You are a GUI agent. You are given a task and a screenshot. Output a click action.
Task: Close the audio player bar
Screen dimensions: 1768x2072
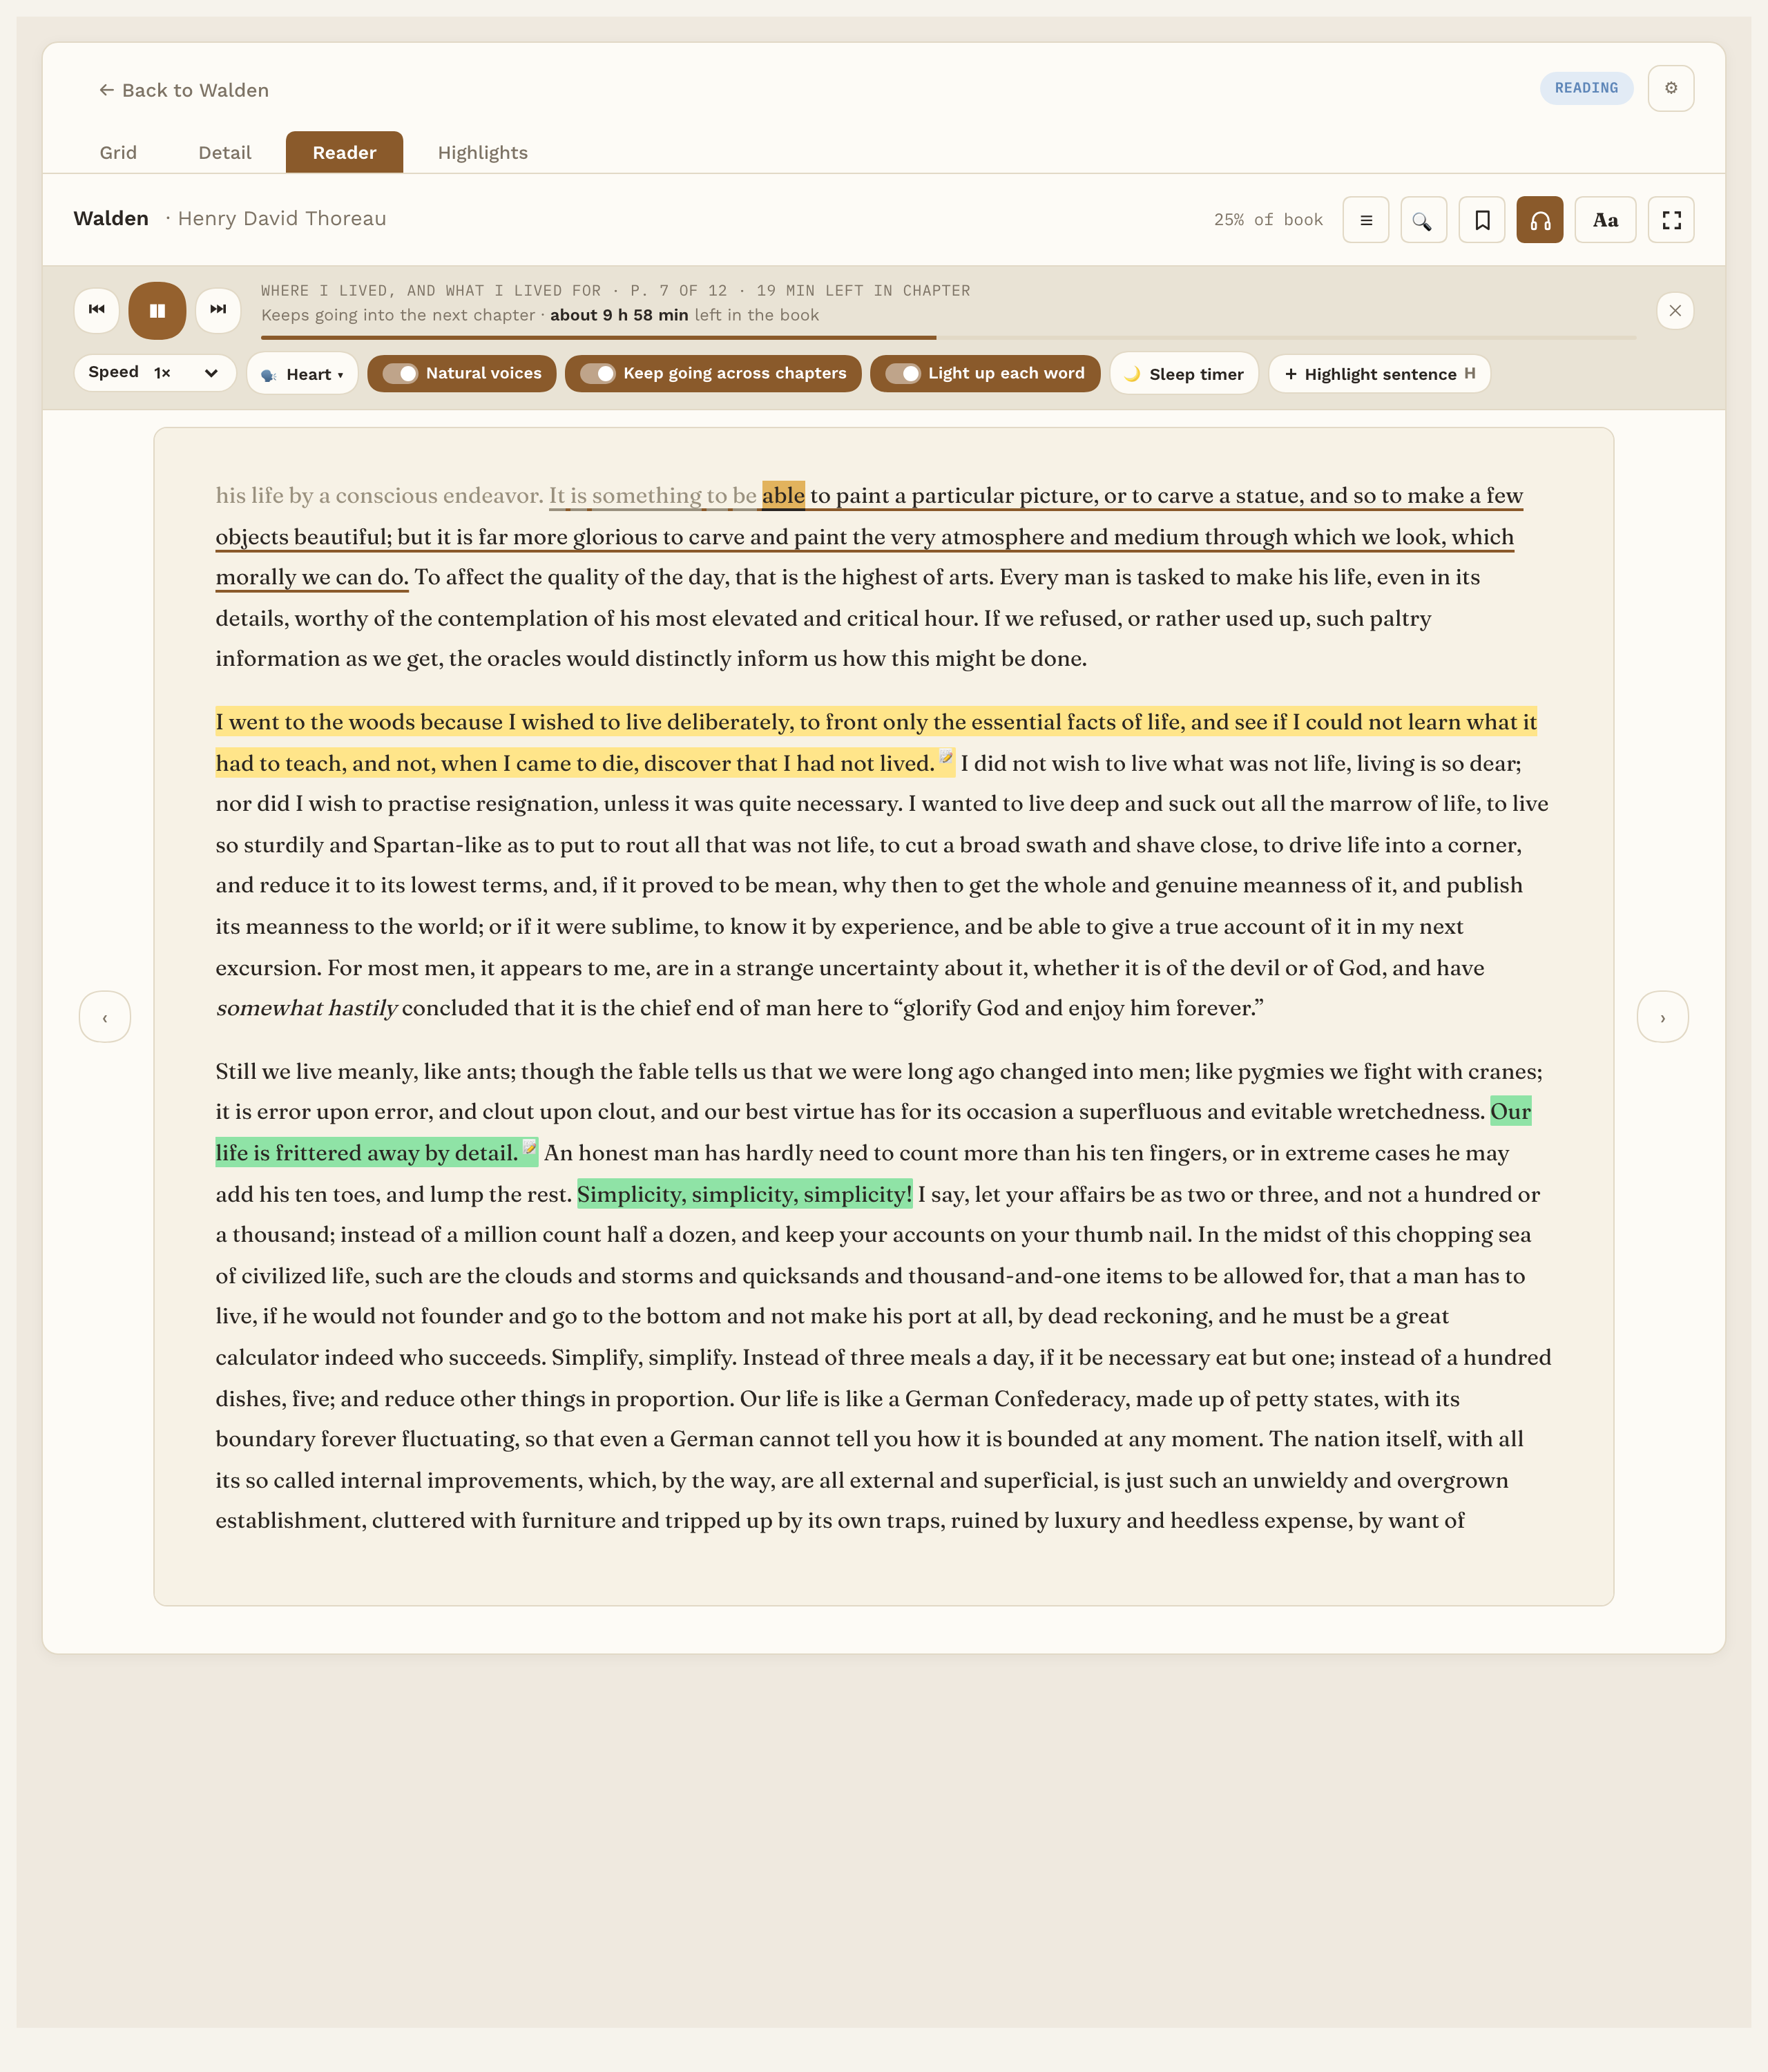[x=1675, y=311]
